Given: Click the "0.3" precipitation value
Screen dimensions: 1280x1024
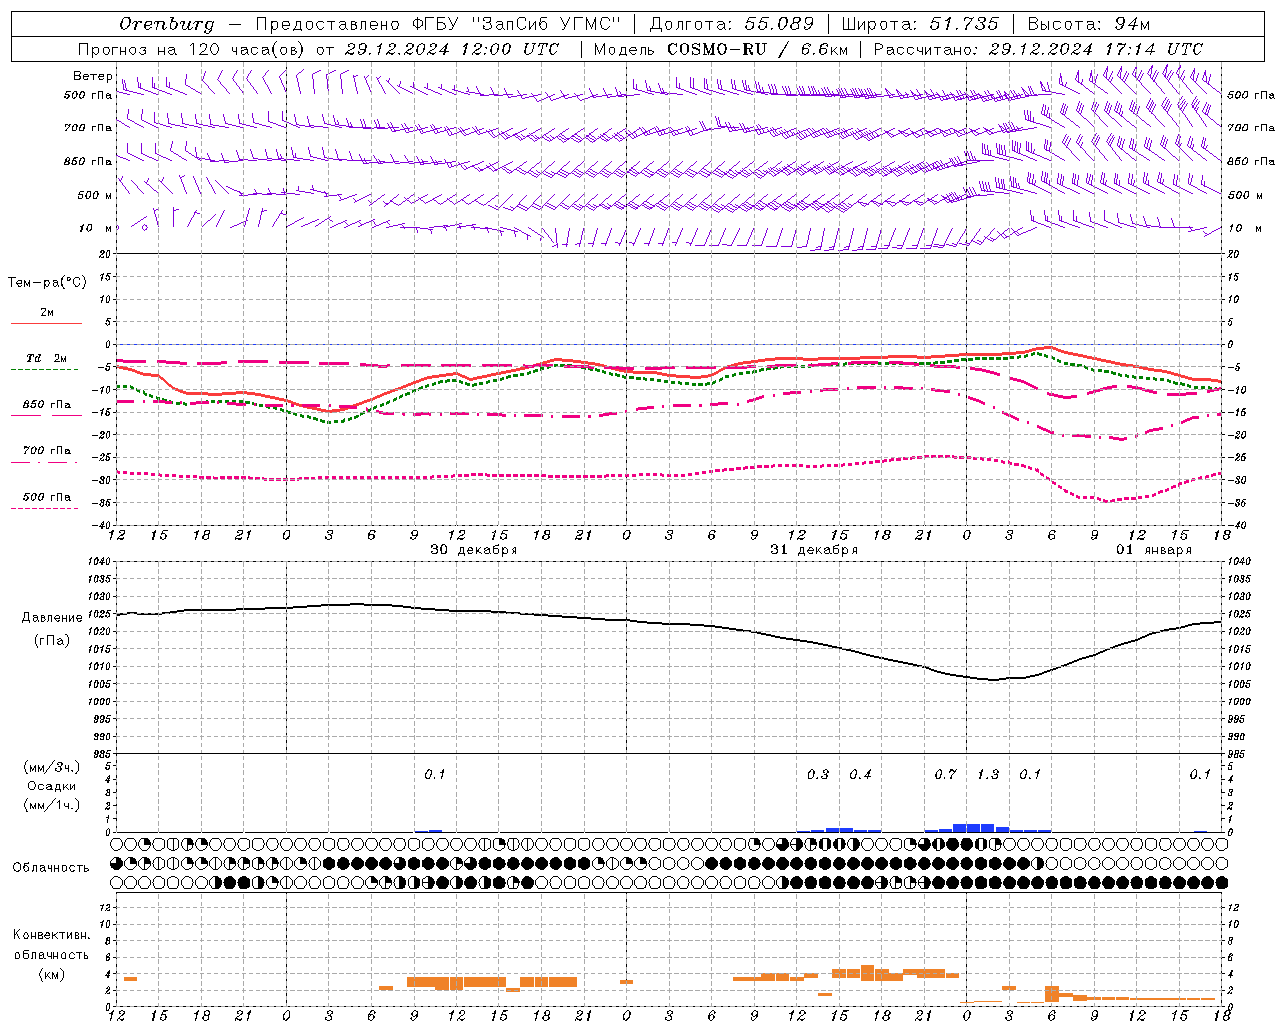Looking at the screenshot, I should pos(818,775).
